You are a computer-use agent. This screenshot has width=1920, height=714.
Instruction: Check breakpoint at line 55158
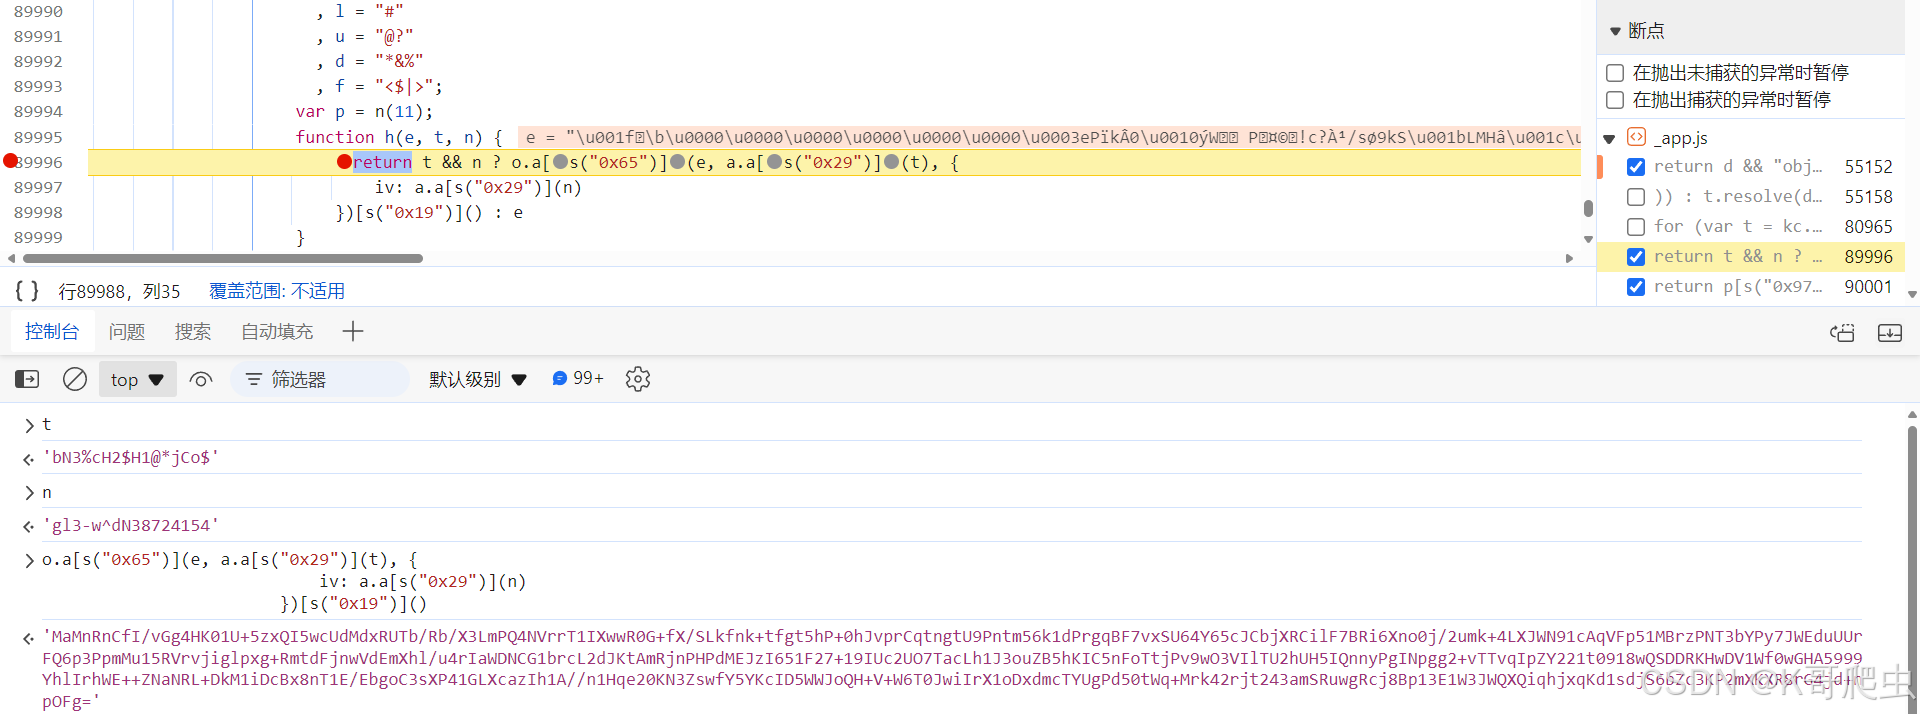pyautogui.click(x=1636, y=197)
